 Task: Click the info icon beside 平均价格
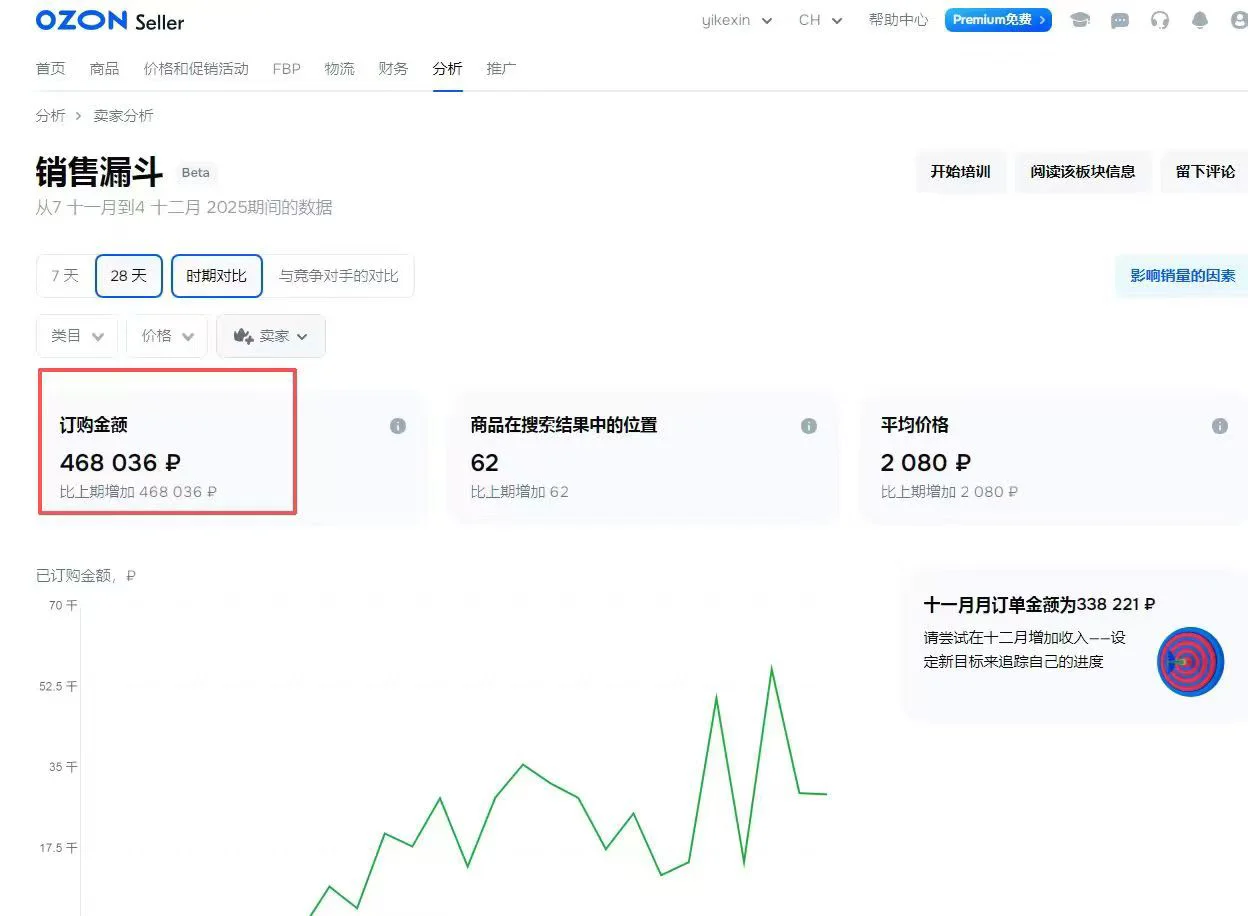[1219, 425]
